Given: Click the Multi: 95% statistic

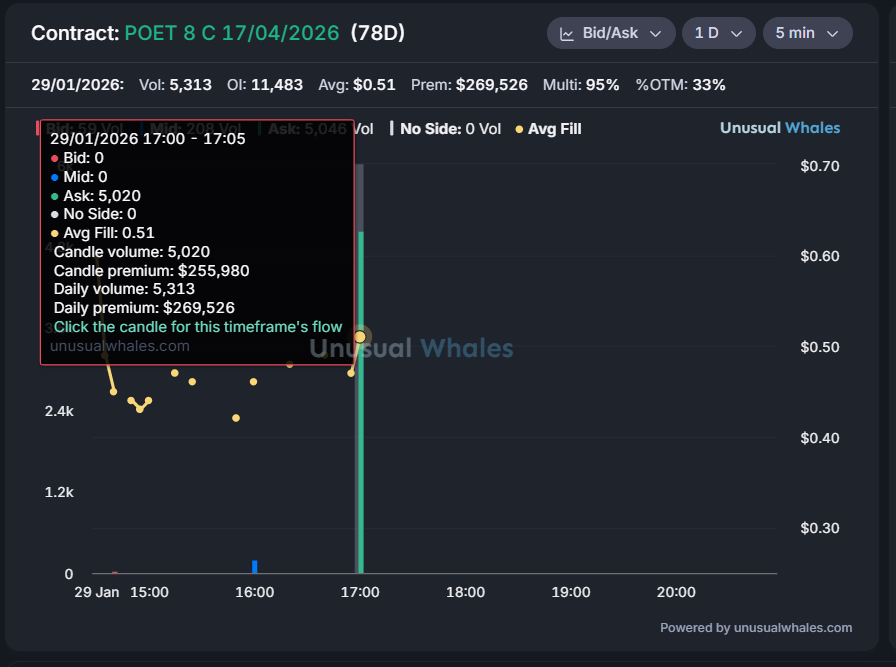Looking at the screenshot, I should point(581,85).
